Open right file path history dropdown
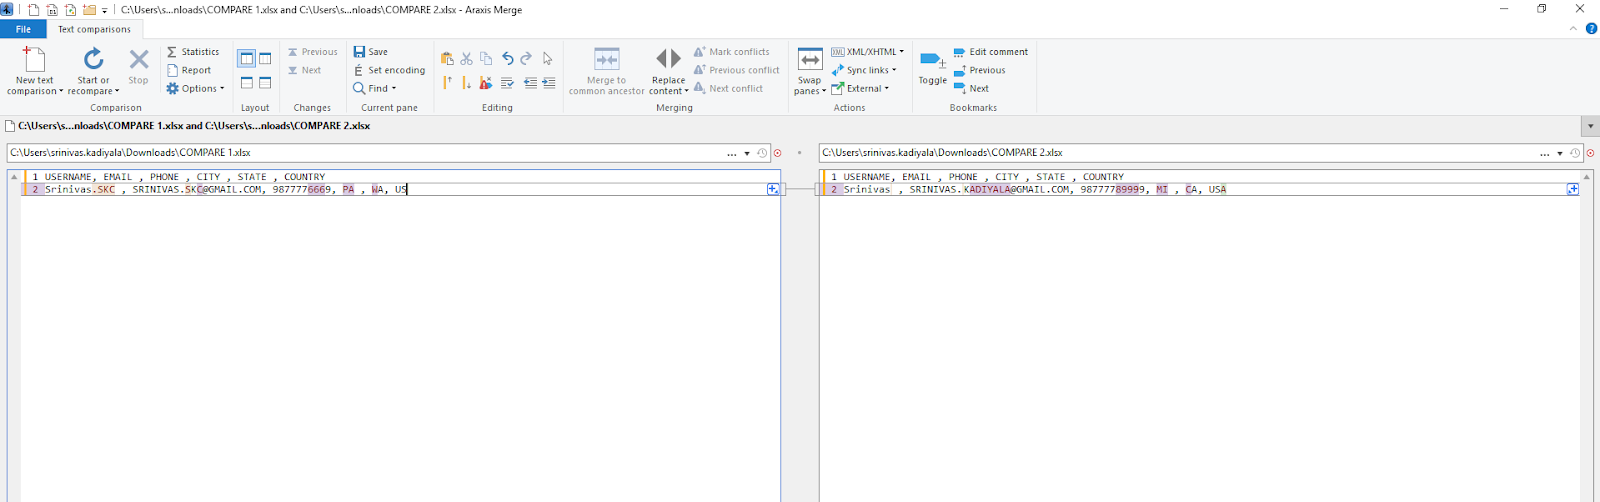Screen dimensions: 1600x502 pyautogui.click(x=1560, y=154)
